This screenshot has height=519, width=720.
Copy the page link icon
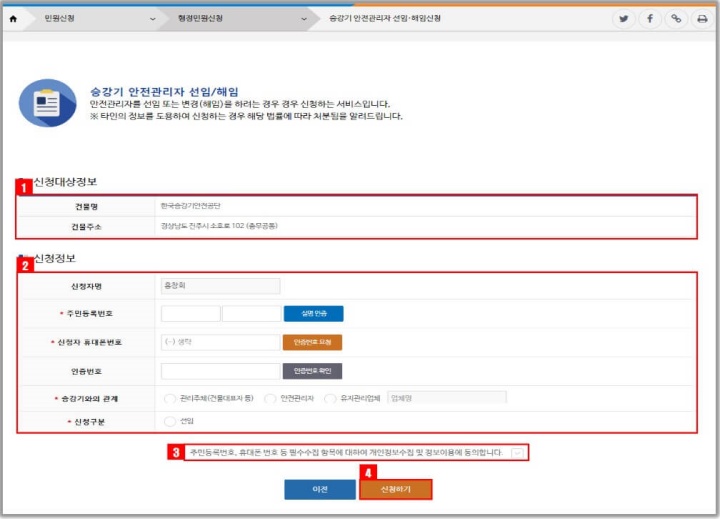pos(676,19)
